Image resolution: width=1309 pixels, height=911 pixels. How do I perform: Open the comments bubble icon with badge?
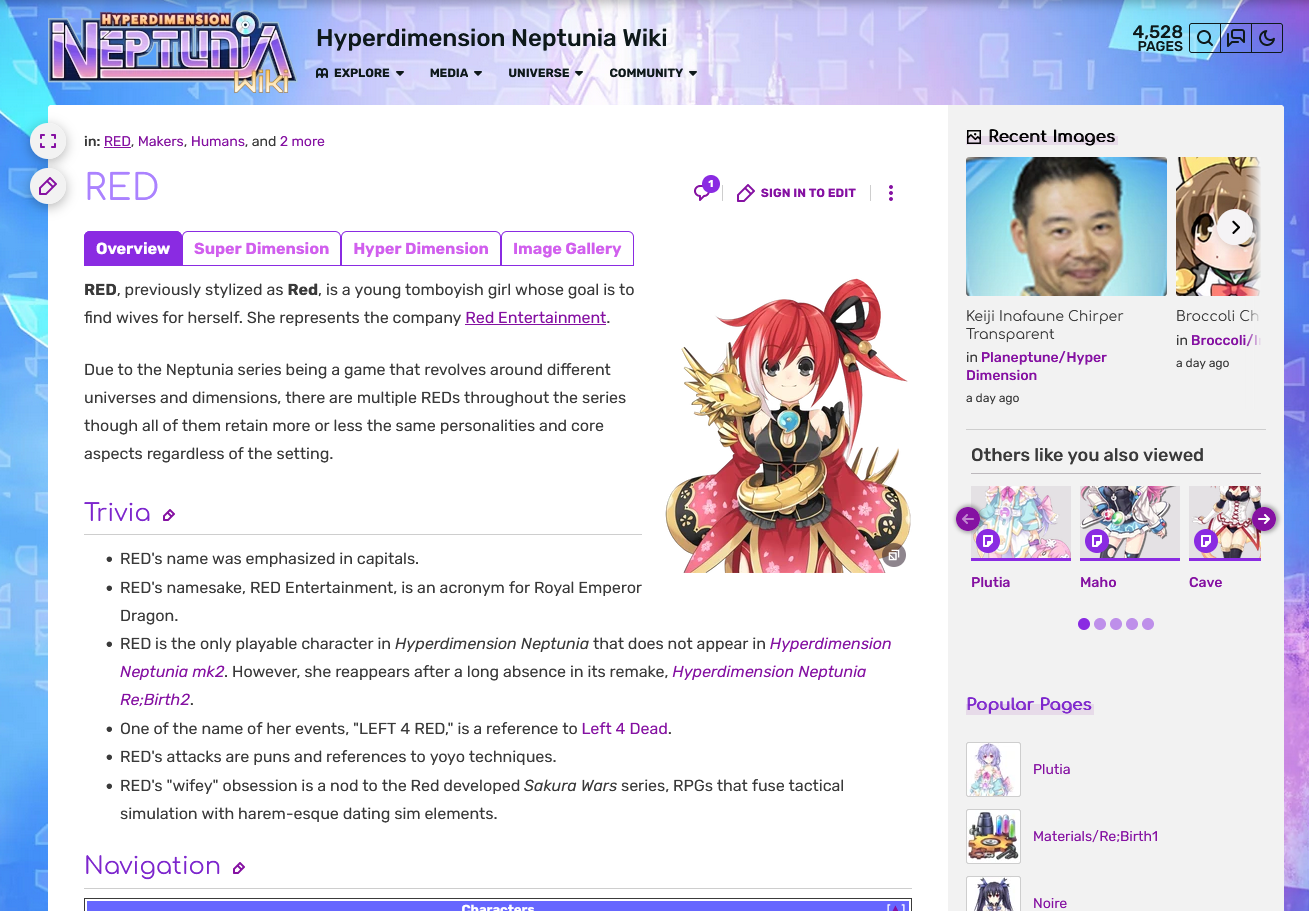[x=704, y=191]
